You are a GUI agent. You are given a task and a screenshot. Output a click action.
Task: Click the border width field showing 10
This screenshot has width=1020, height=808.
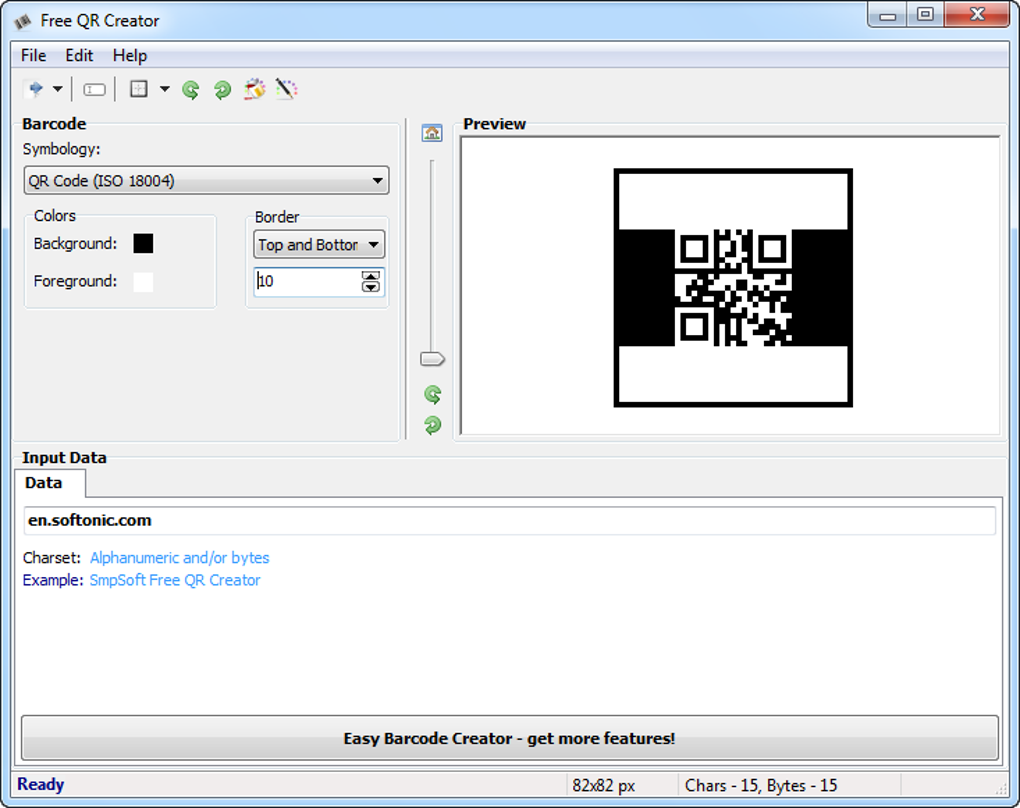307,281
